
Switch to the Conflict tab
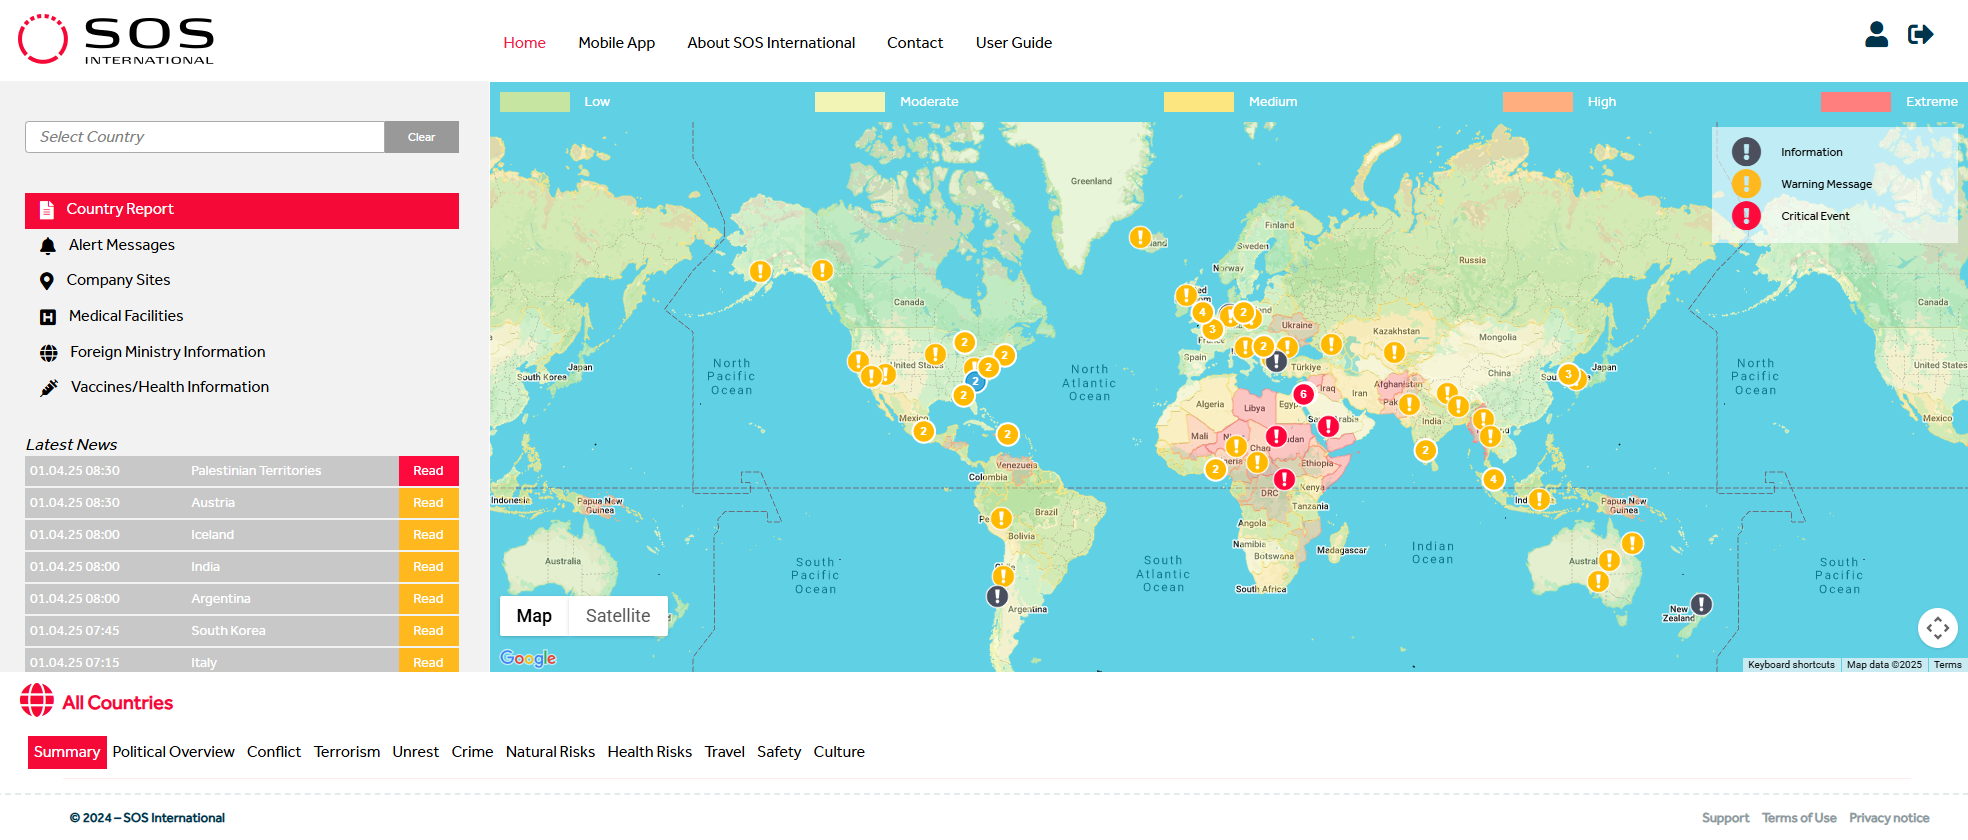[x=274, y=752]
